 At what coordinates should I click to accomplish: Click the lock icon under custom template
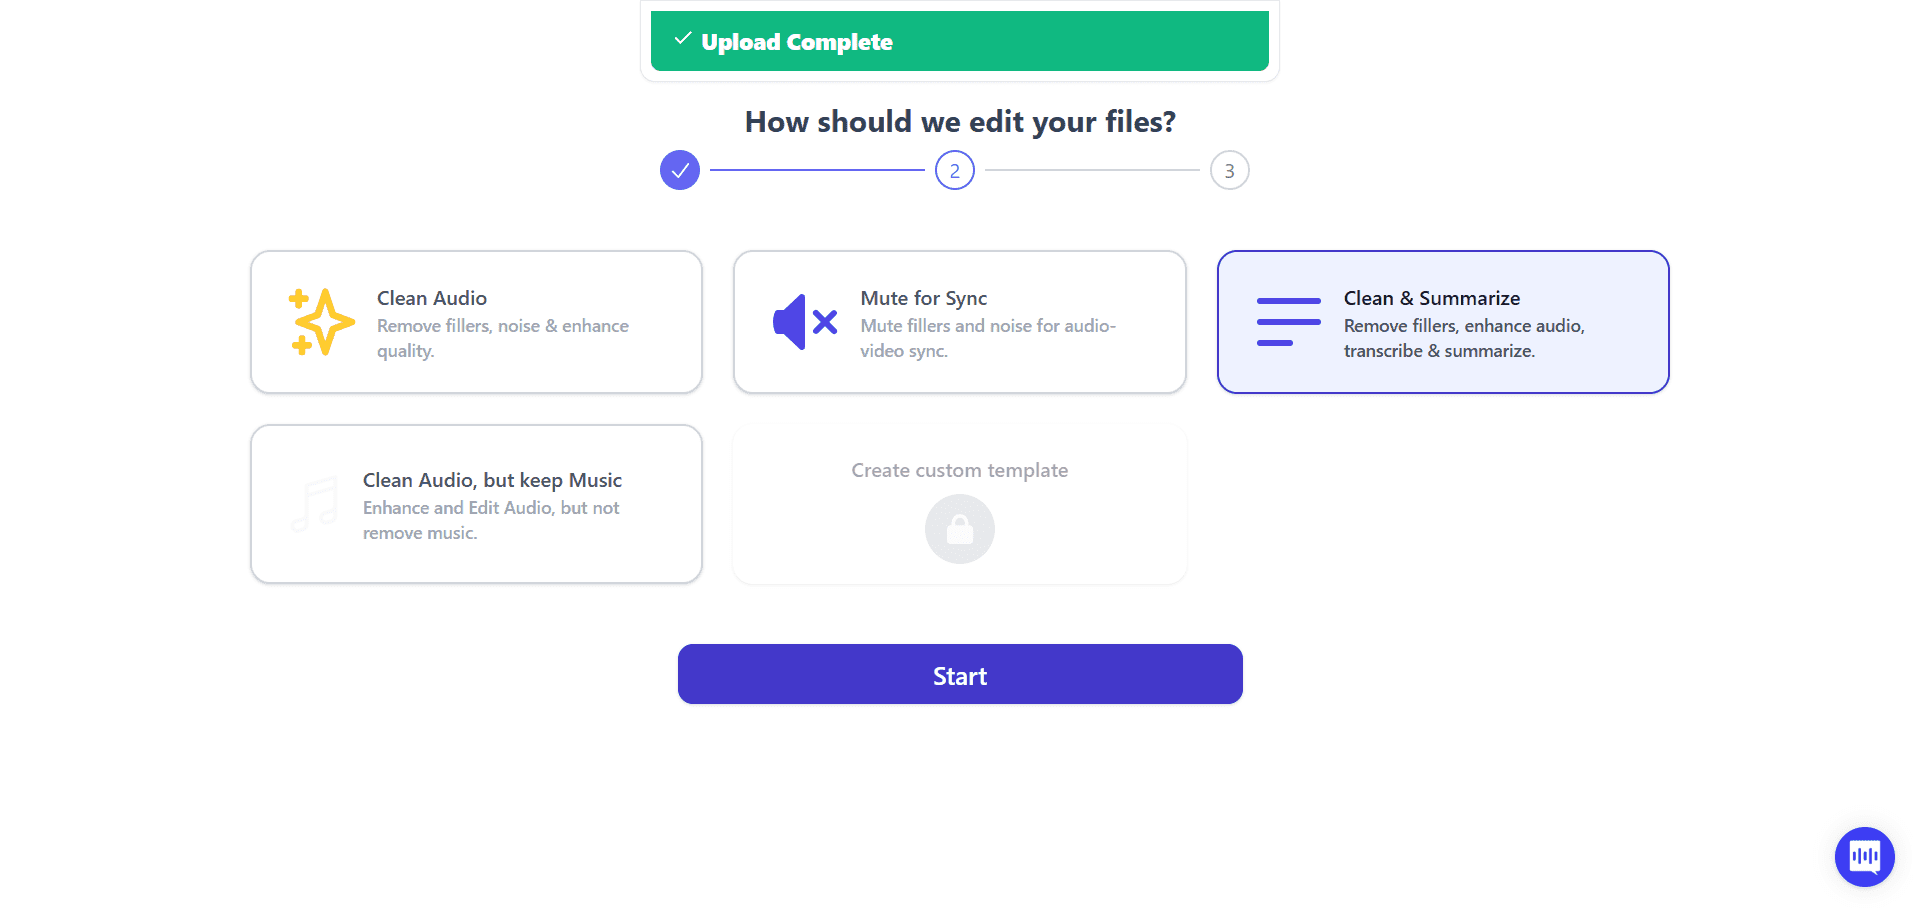pos(960,529)
